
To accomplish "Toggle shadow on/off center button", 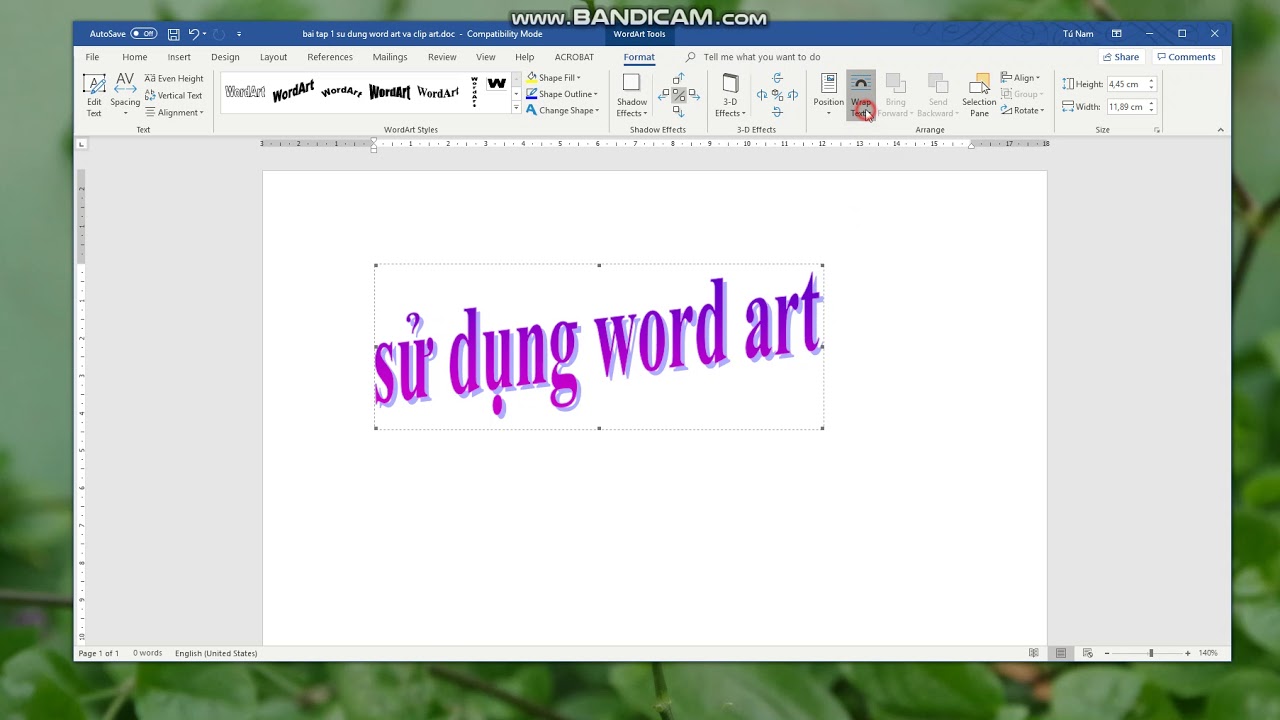I will click(x=678, y=95).
